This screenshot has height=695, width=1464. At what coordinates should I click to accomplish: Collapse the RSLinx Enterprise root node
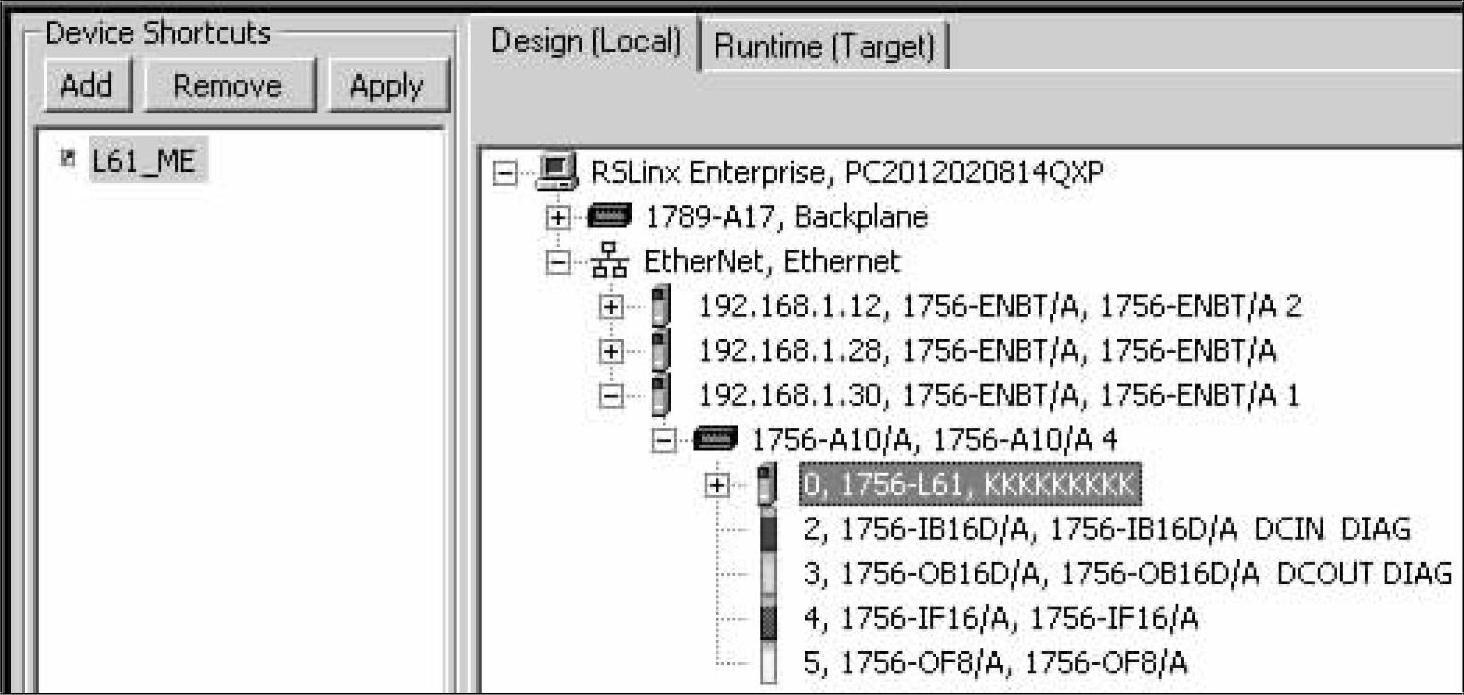pos(506,174)
